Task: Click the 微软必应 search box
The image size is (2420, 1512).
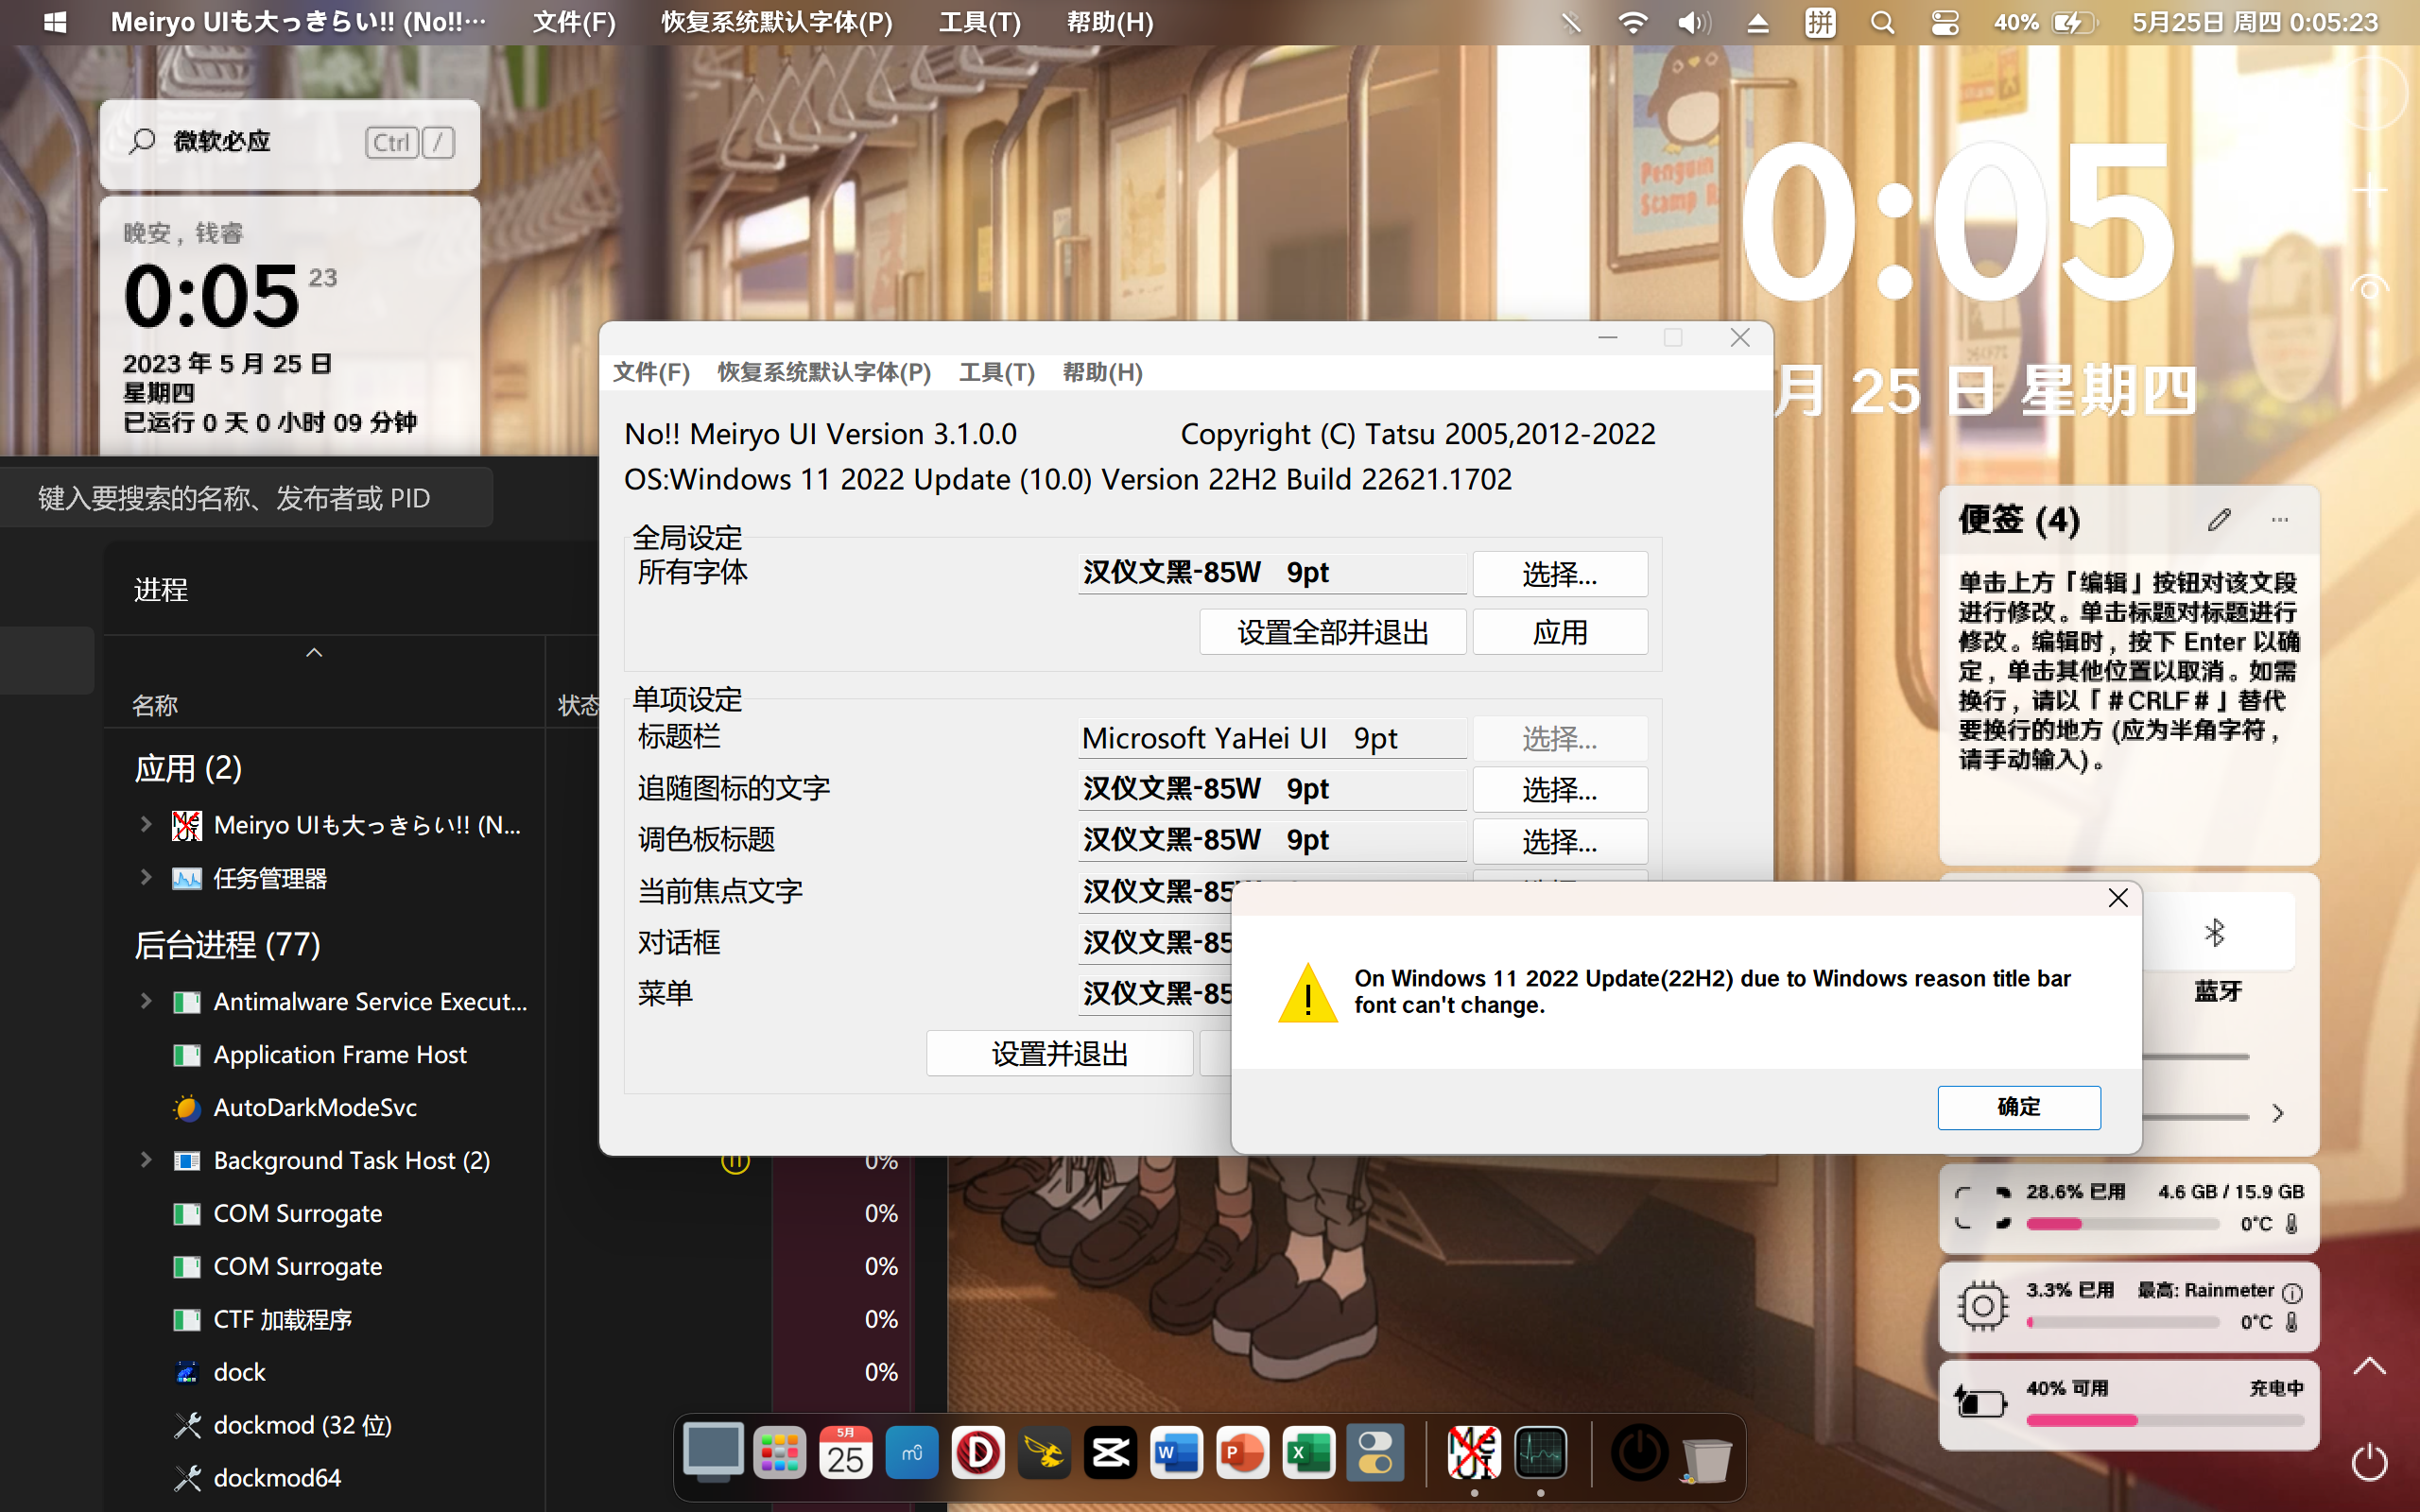Action: [290, 142]
